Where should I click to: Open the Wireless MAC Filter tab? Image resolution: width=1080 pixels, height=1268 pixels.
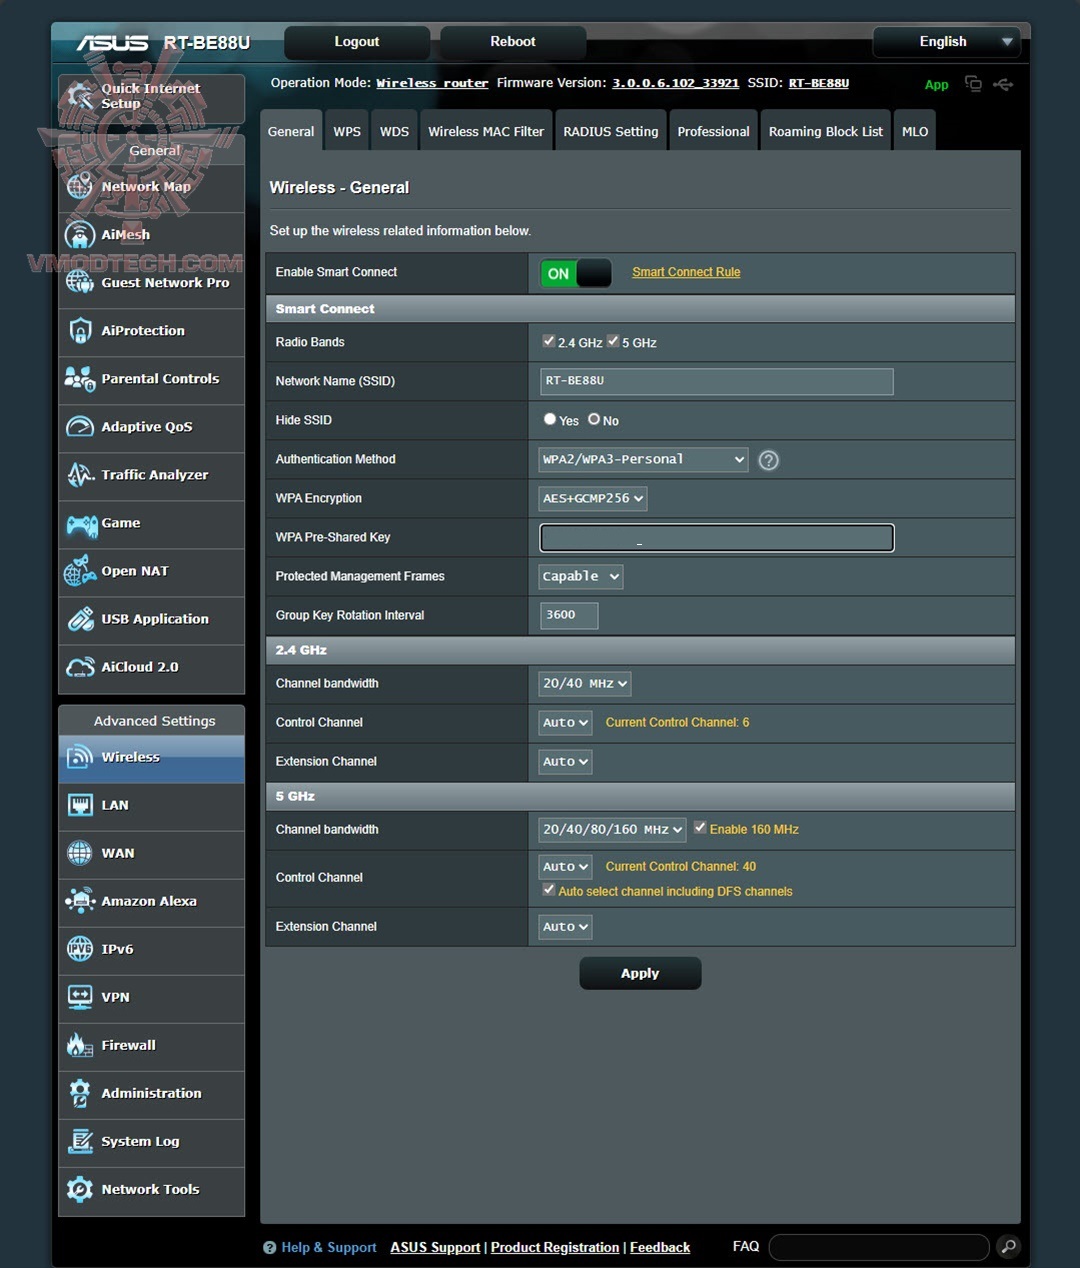pos(486,131)
